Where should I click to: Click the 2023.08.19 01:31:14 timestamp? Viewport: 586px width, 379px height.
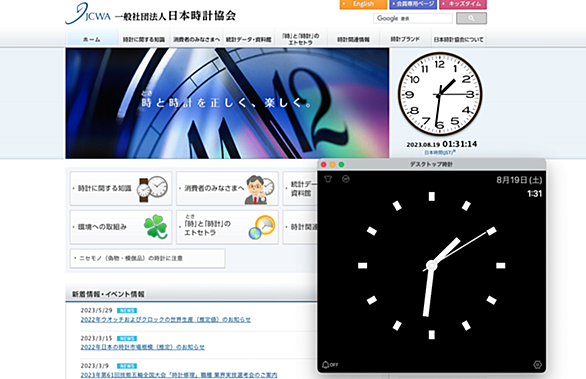(x=442, y=144)
